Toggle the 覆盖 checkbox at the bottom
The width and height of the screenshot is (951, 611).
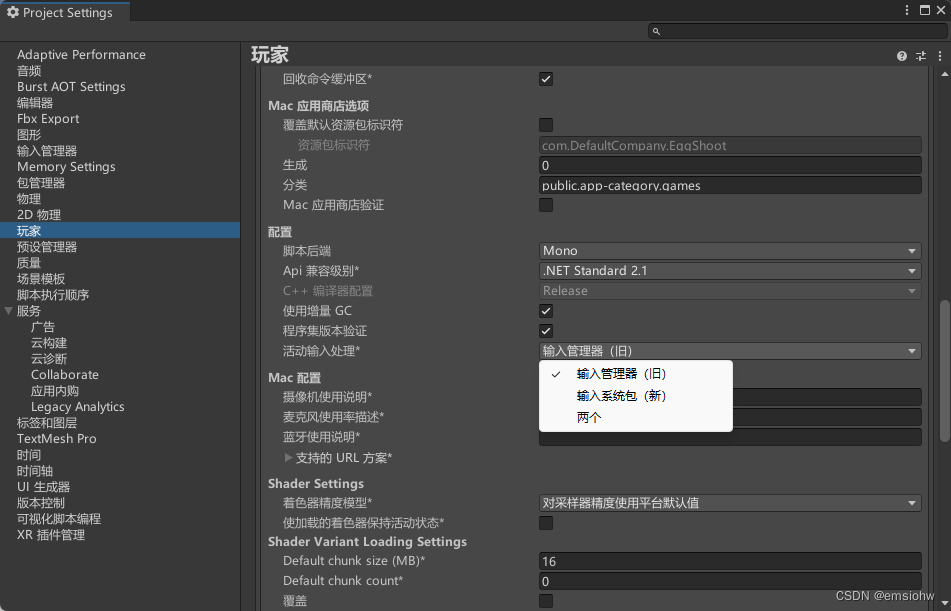[x=546, y=601]
